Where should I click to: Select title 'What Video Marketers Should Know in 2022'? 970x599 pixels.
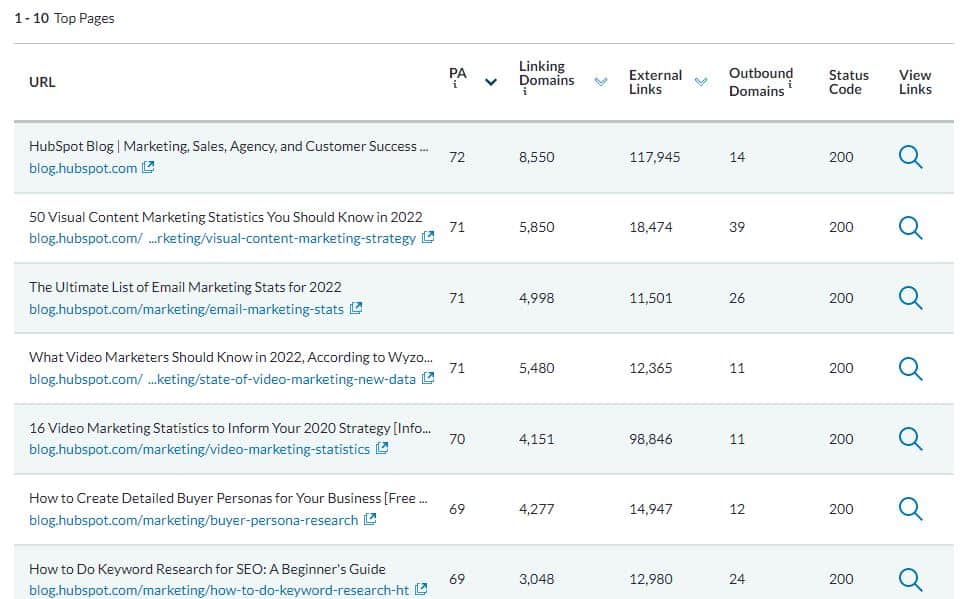click(231, 358)
